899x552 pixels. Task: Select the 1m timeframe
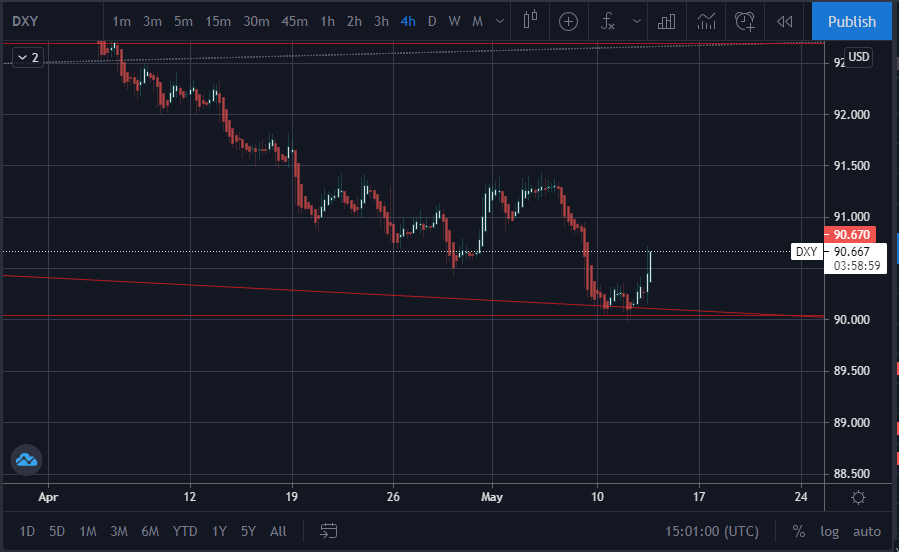pyautogui.click(x=122, y=22)
